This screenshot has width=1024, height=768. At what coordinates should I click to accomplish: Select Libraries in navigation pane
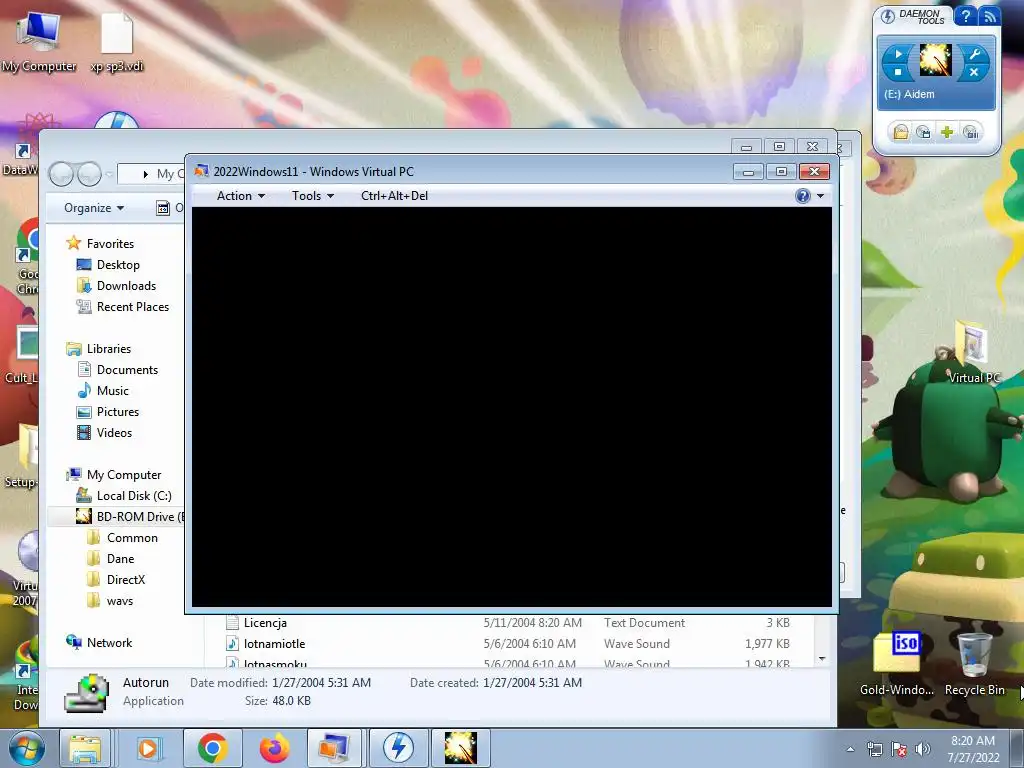click(x=108, y=349)
